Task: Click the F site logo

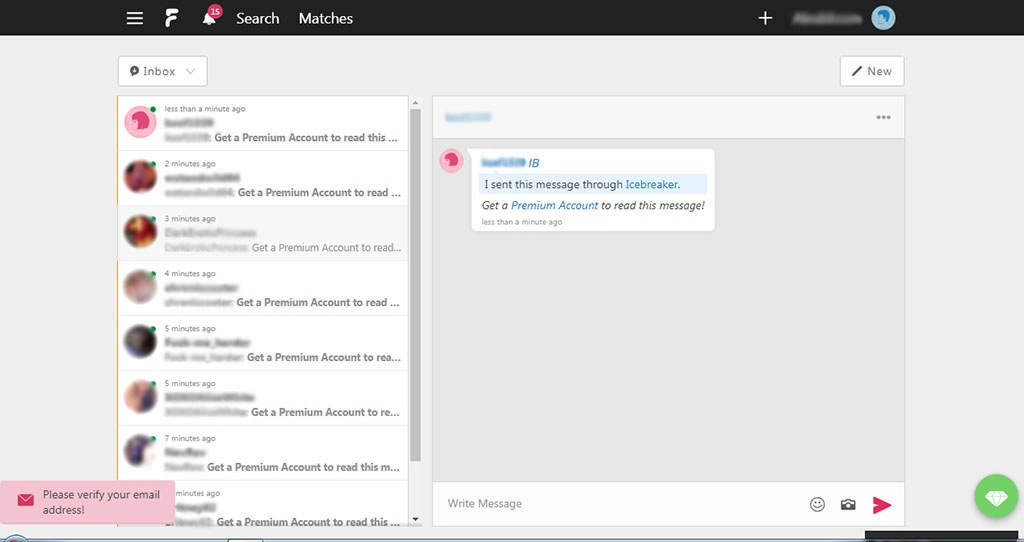Action: (171, 18)
